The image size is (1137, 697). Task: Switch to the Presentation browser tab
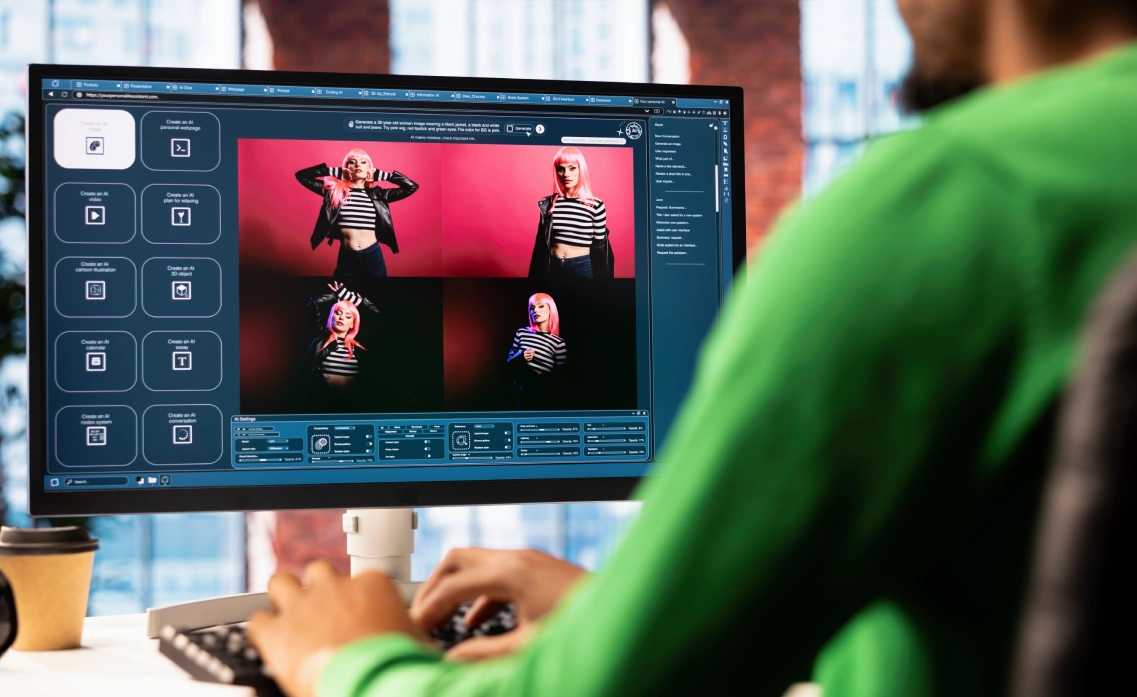147,86
